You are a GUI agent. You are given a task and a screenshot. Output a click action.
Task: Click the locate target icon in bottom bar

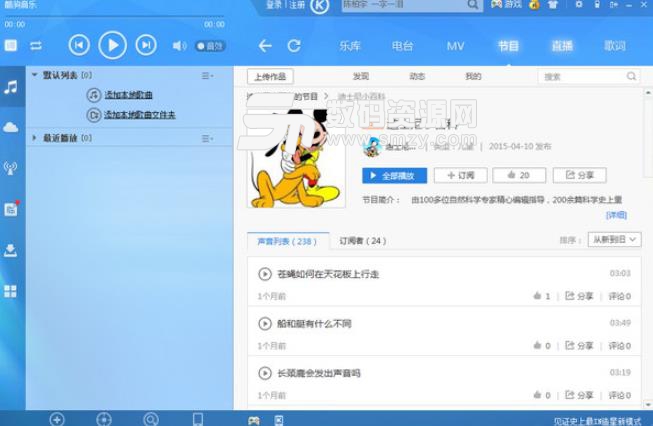[104, 419]
